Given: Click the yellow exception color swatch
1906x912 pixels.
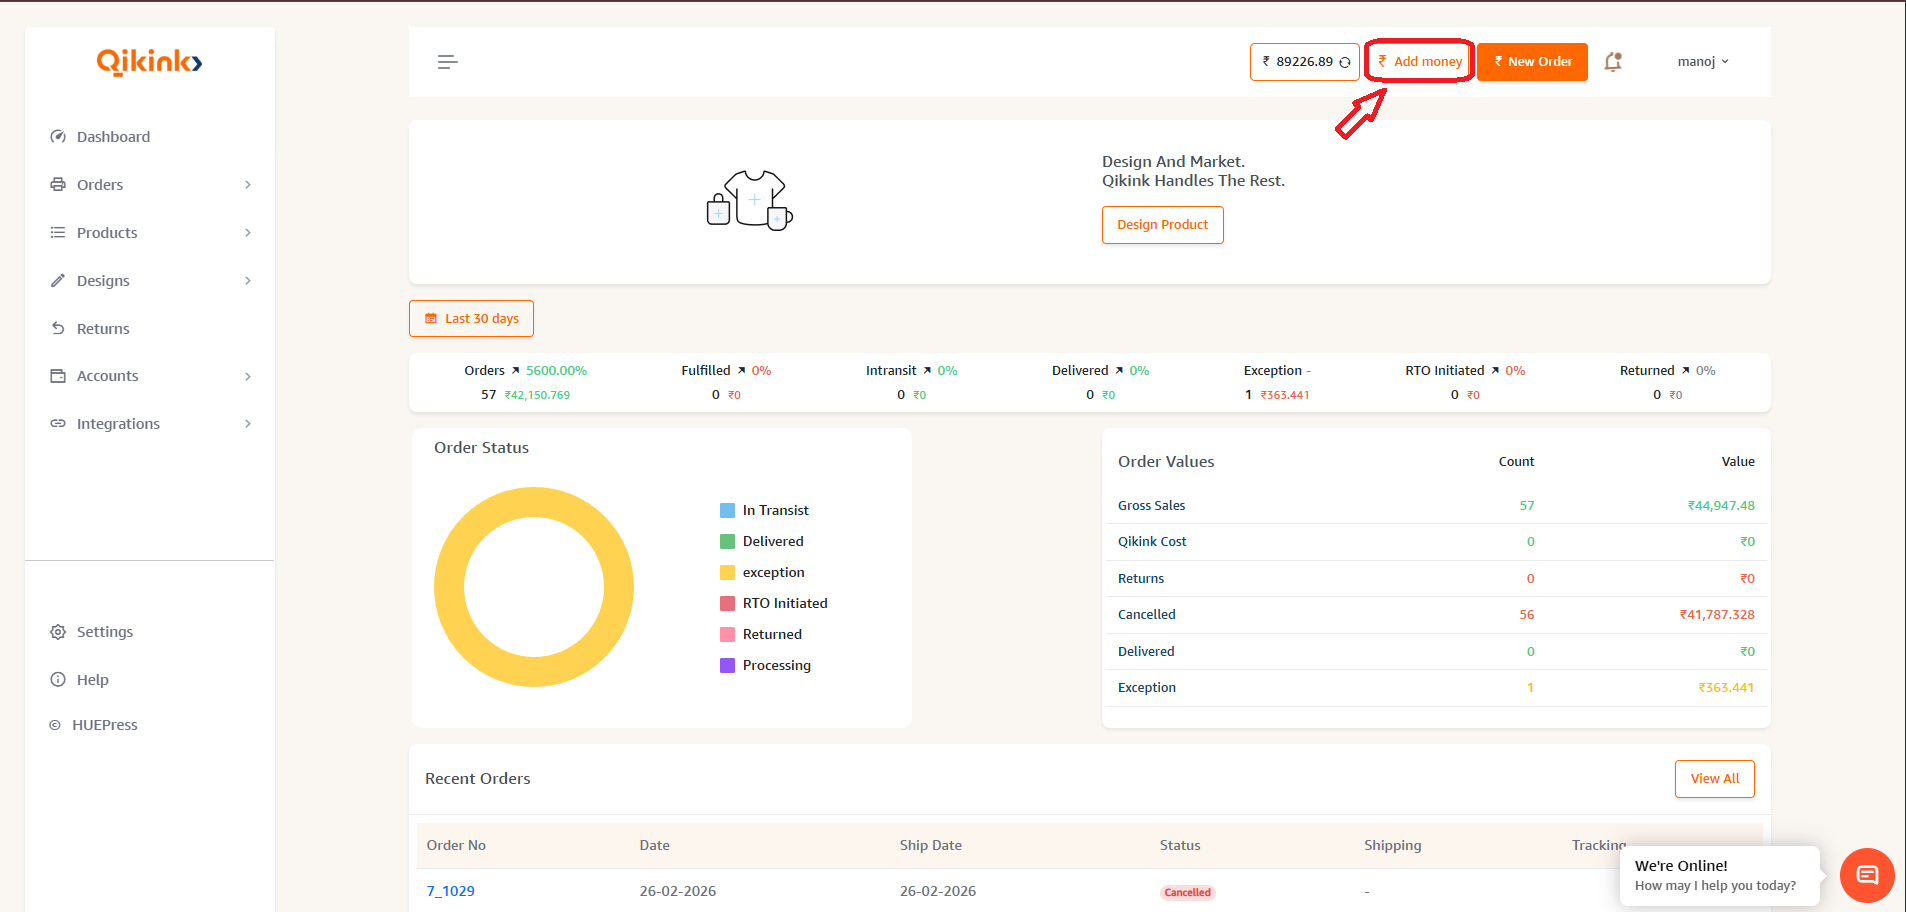Looking at the screenshot, I should tap(727, 572).
